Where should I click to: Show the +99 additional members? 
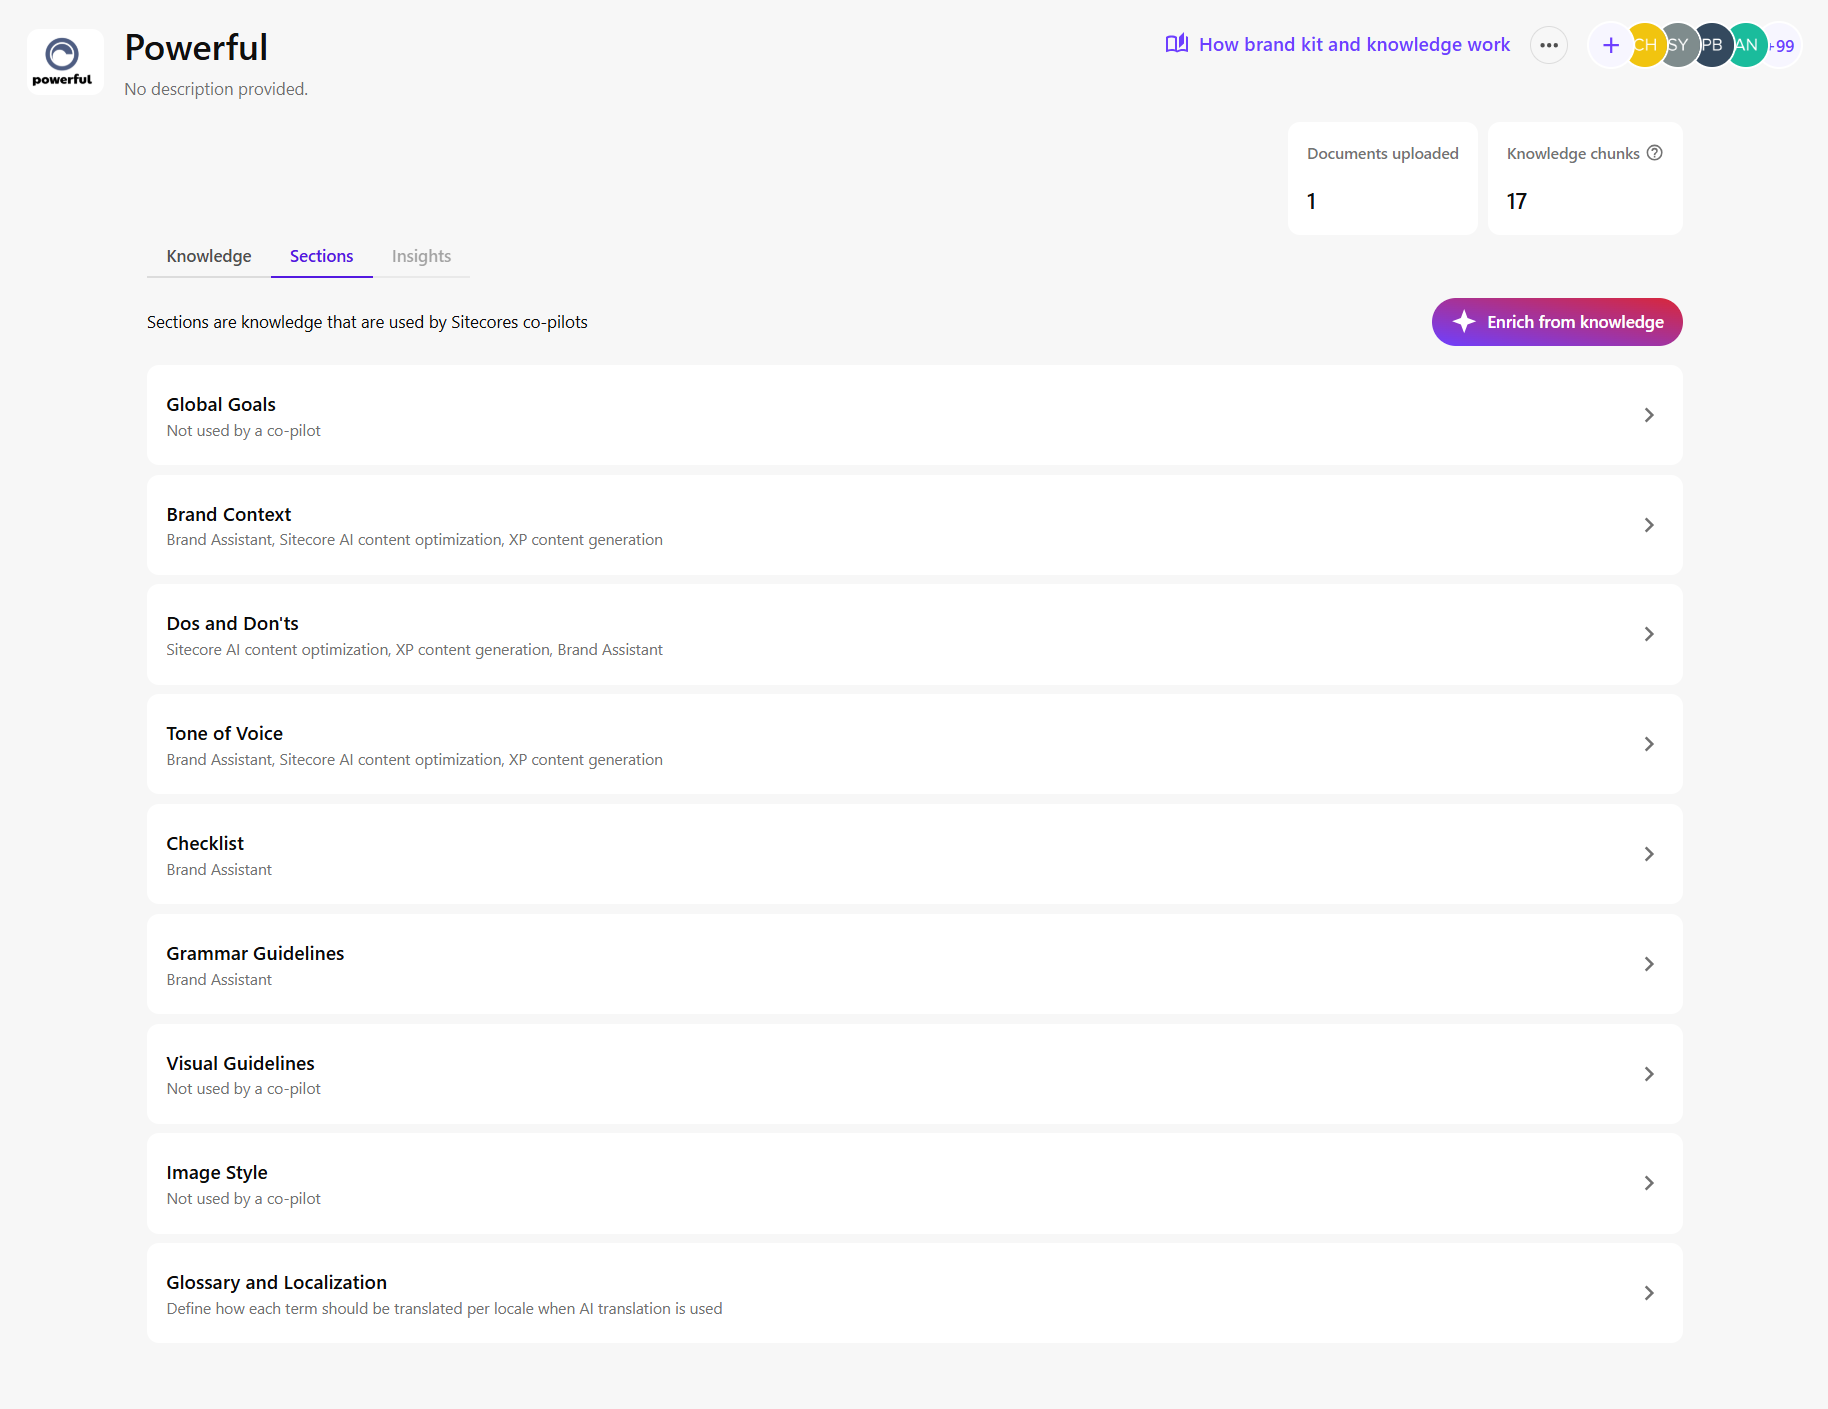click(x=1783, y=45)
